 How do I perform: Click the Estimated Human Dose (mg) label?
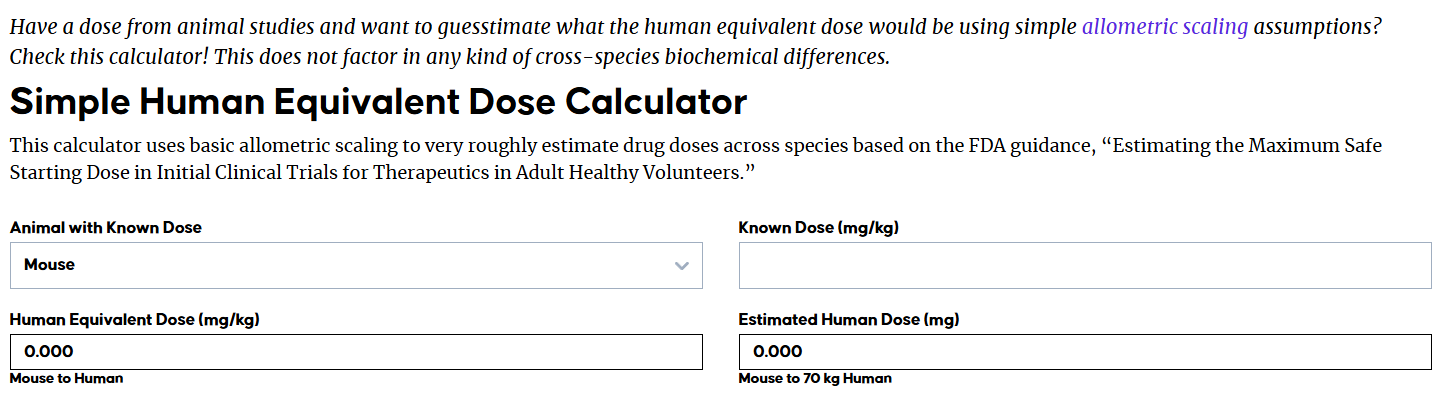pyautogui.click(x=849, y=320)
